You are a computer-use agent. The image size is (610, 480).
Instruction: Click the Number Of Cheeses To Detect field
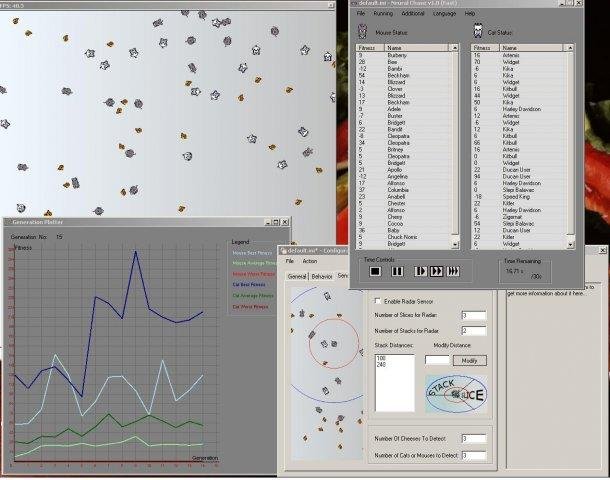click(473, 439)
